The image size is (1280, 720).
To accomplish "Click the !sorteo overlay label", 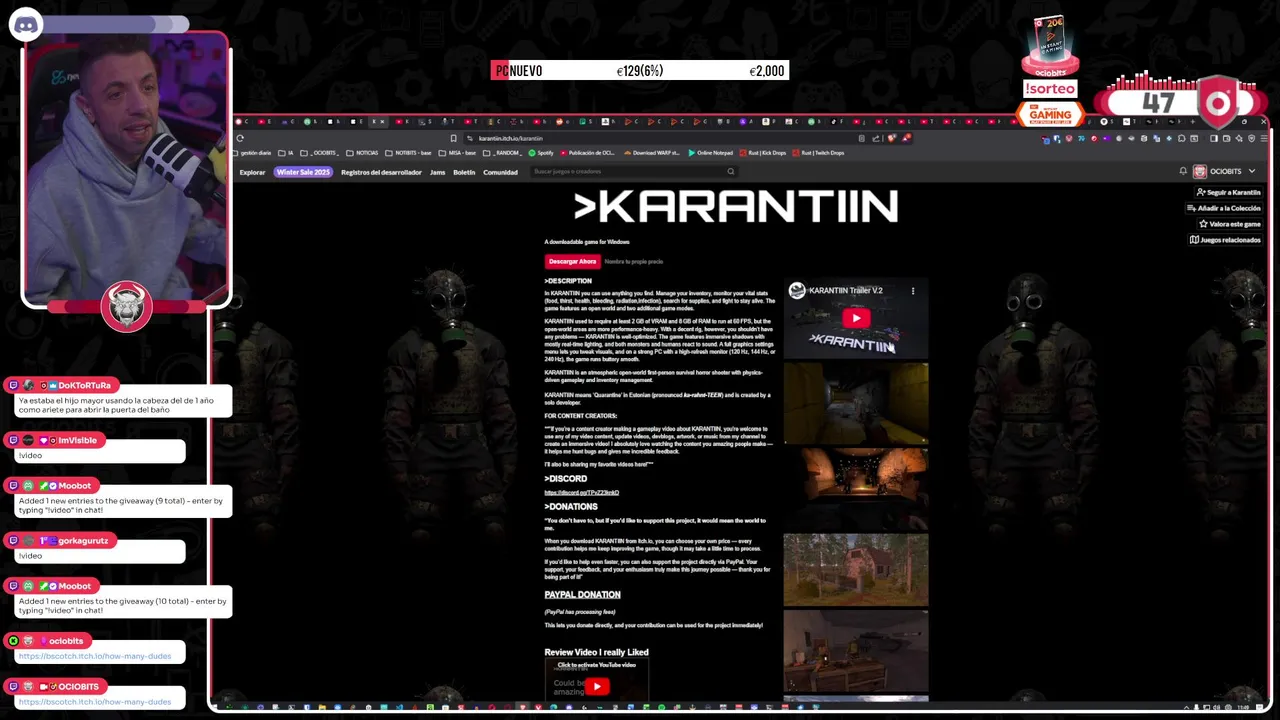I will point(1050,88).
